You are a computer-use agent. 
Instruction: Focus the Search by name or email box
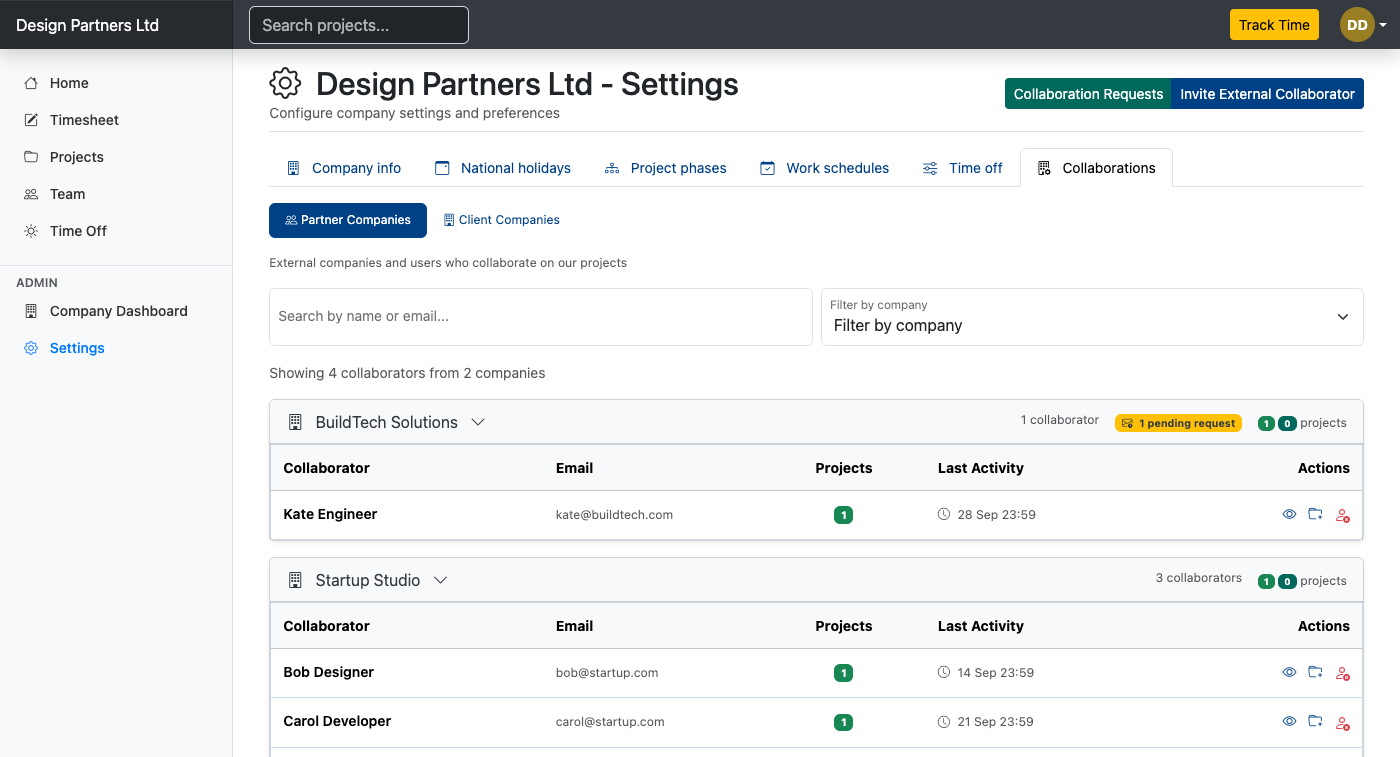click(541, 317)
